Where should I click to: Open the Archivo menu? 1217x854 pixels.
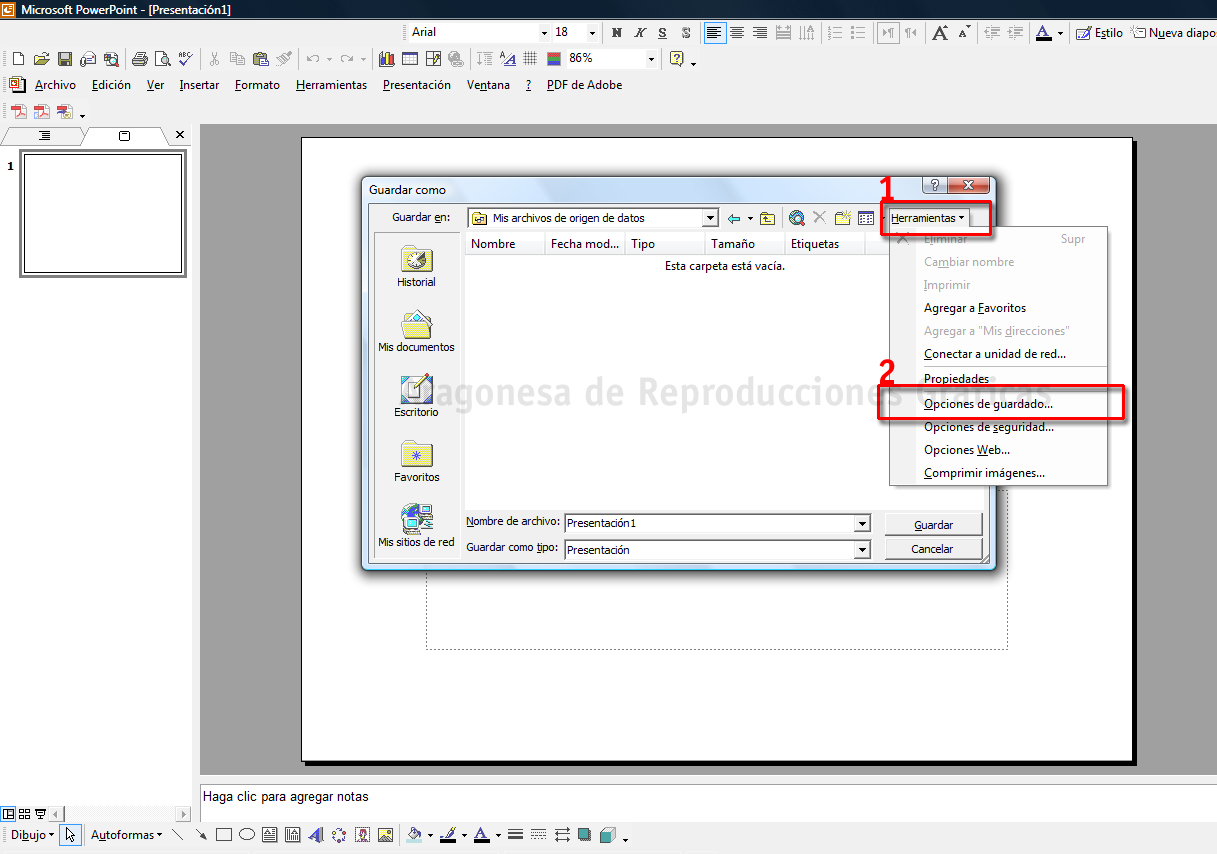(55, 85)
